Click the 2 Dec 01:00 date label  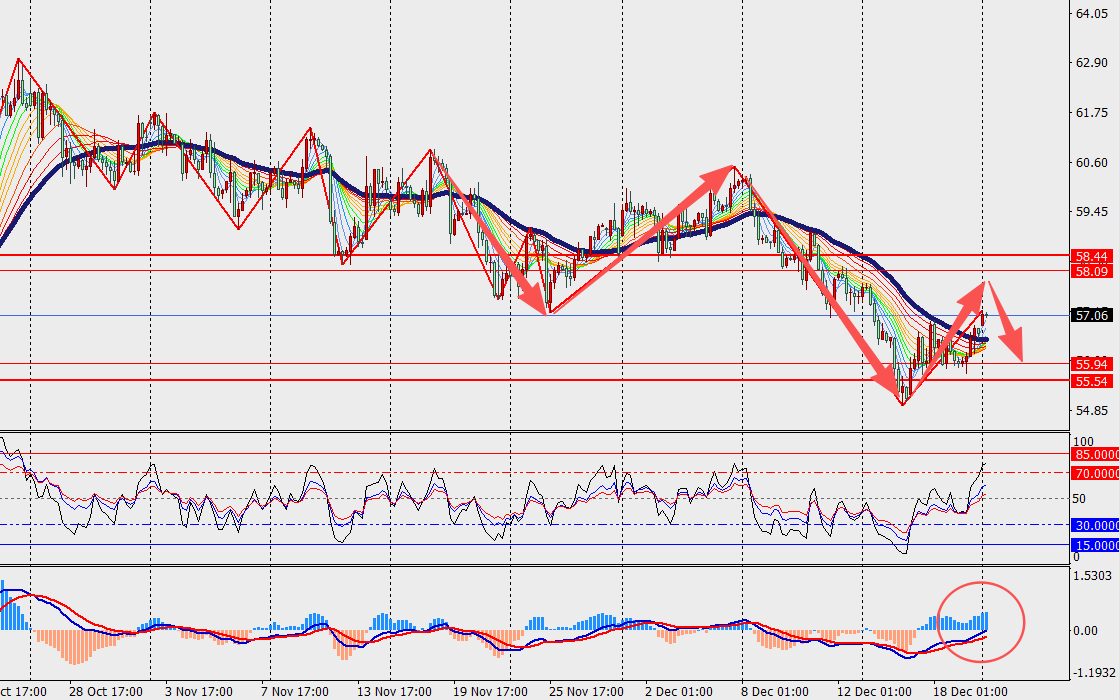point(679,692)
